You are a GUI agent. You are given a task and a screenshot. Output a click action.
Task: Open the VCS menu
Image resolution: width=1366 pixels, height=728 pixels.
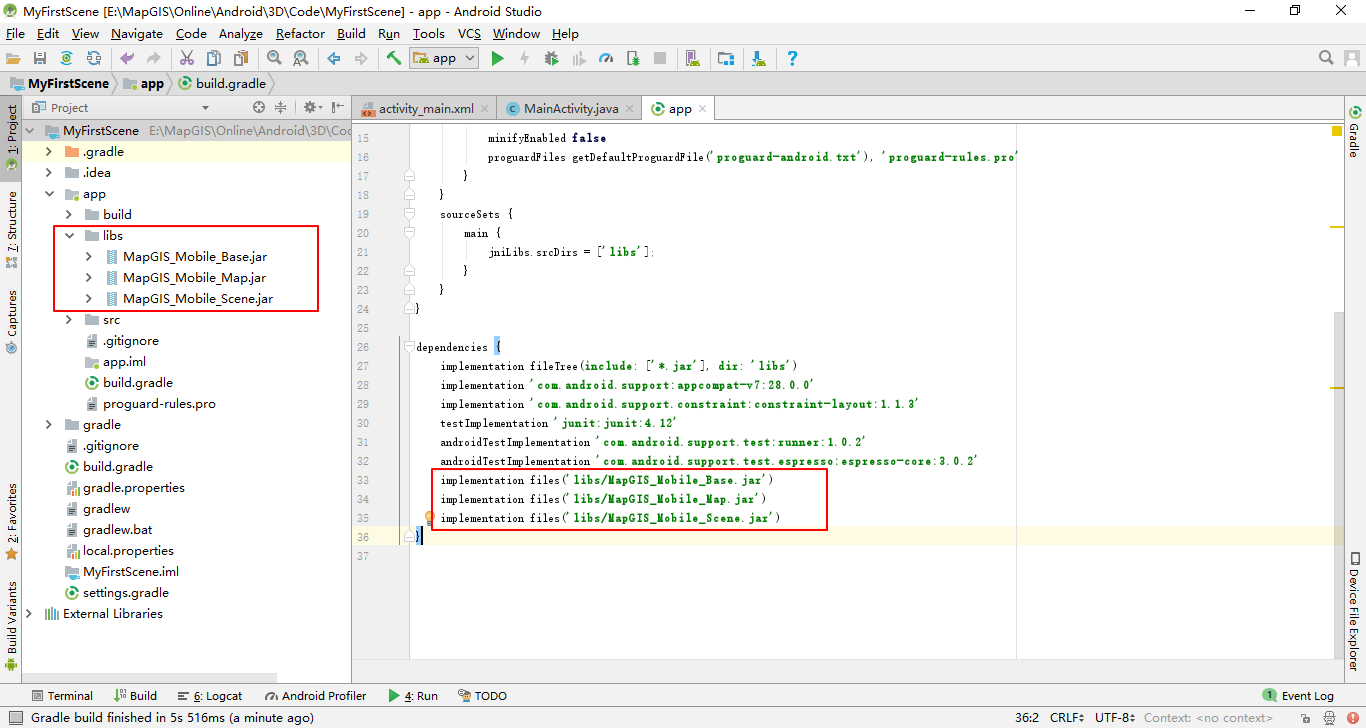point(469,33)
